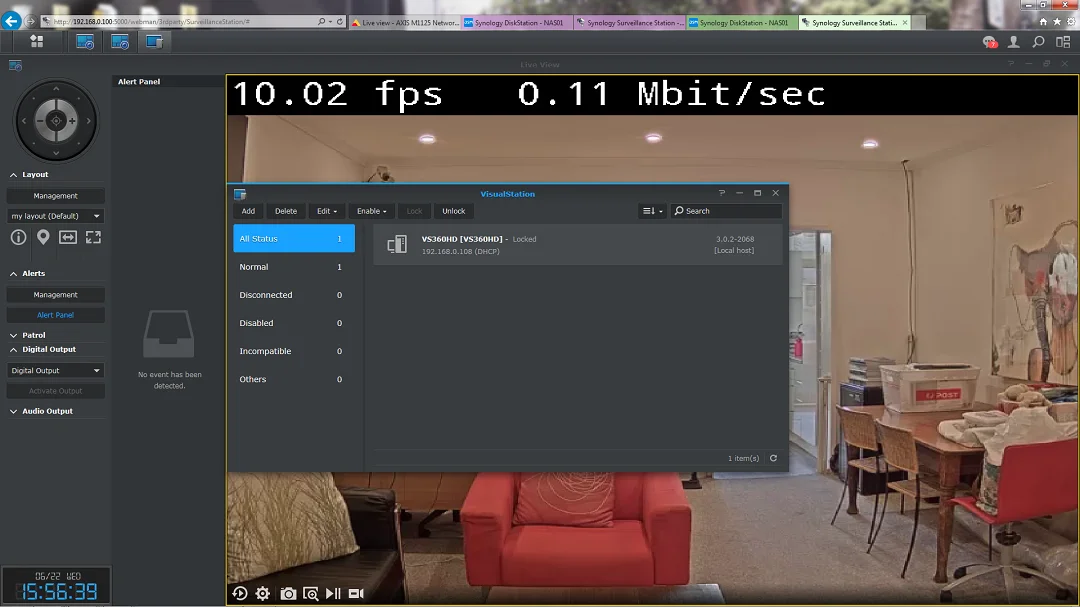Open the live view settings gear
Viewport: 1080px width, 607px height.
point(263,594)
